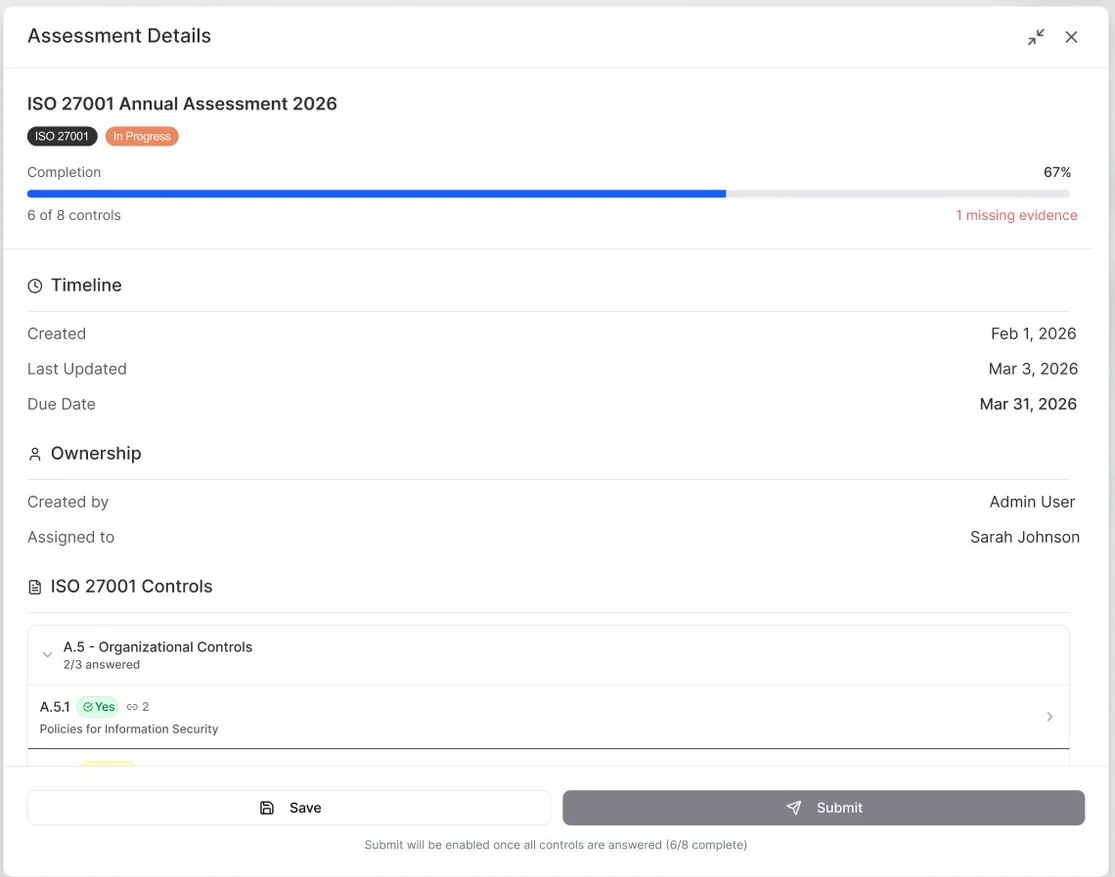Click the assignee name 'Sarah Johnson'
The width and height of the screenshot is (1115, 877).
click(x=1025, y=538)
